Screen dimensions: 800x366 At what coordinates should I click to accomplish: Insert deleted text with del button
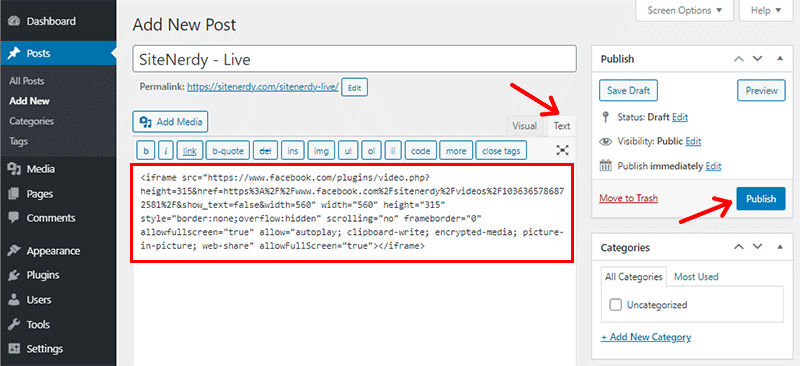point(265,151)
